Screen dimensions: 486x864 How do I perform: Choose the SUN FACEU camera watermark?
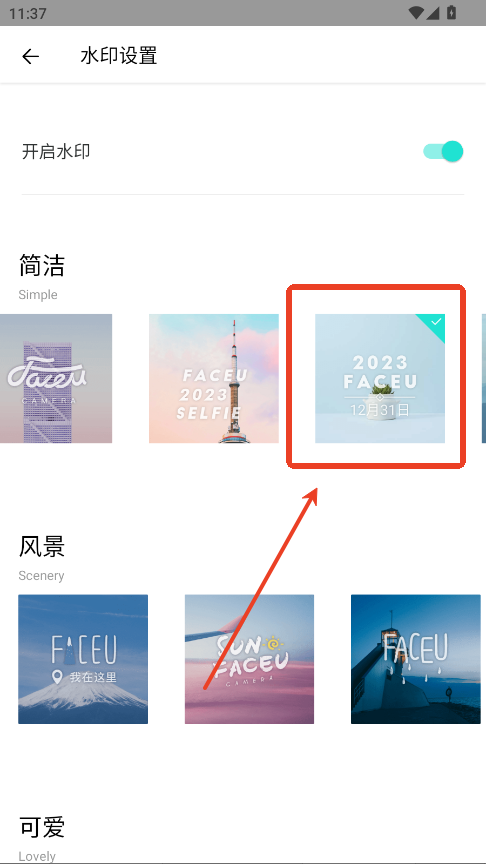(x=249, y=659)
